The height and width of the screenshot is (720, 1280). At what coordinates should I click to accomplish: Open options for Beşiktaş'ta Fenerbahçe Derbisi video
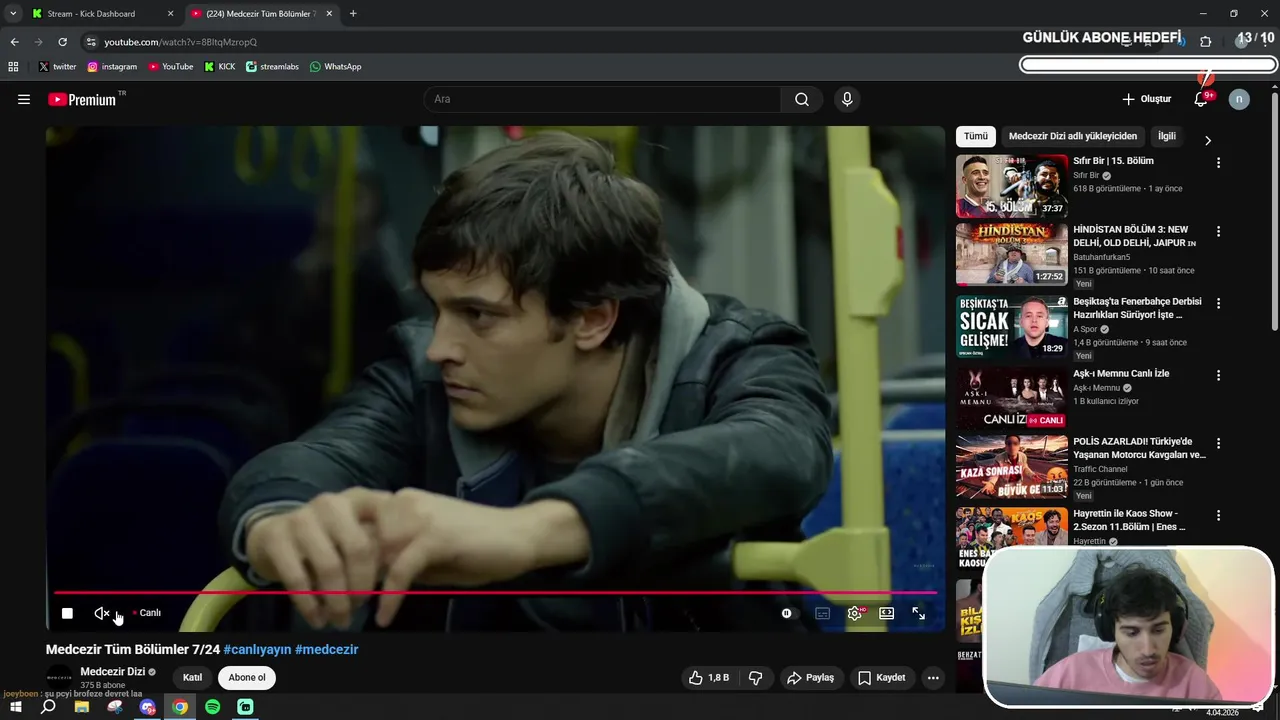(x=1218, y=303)
